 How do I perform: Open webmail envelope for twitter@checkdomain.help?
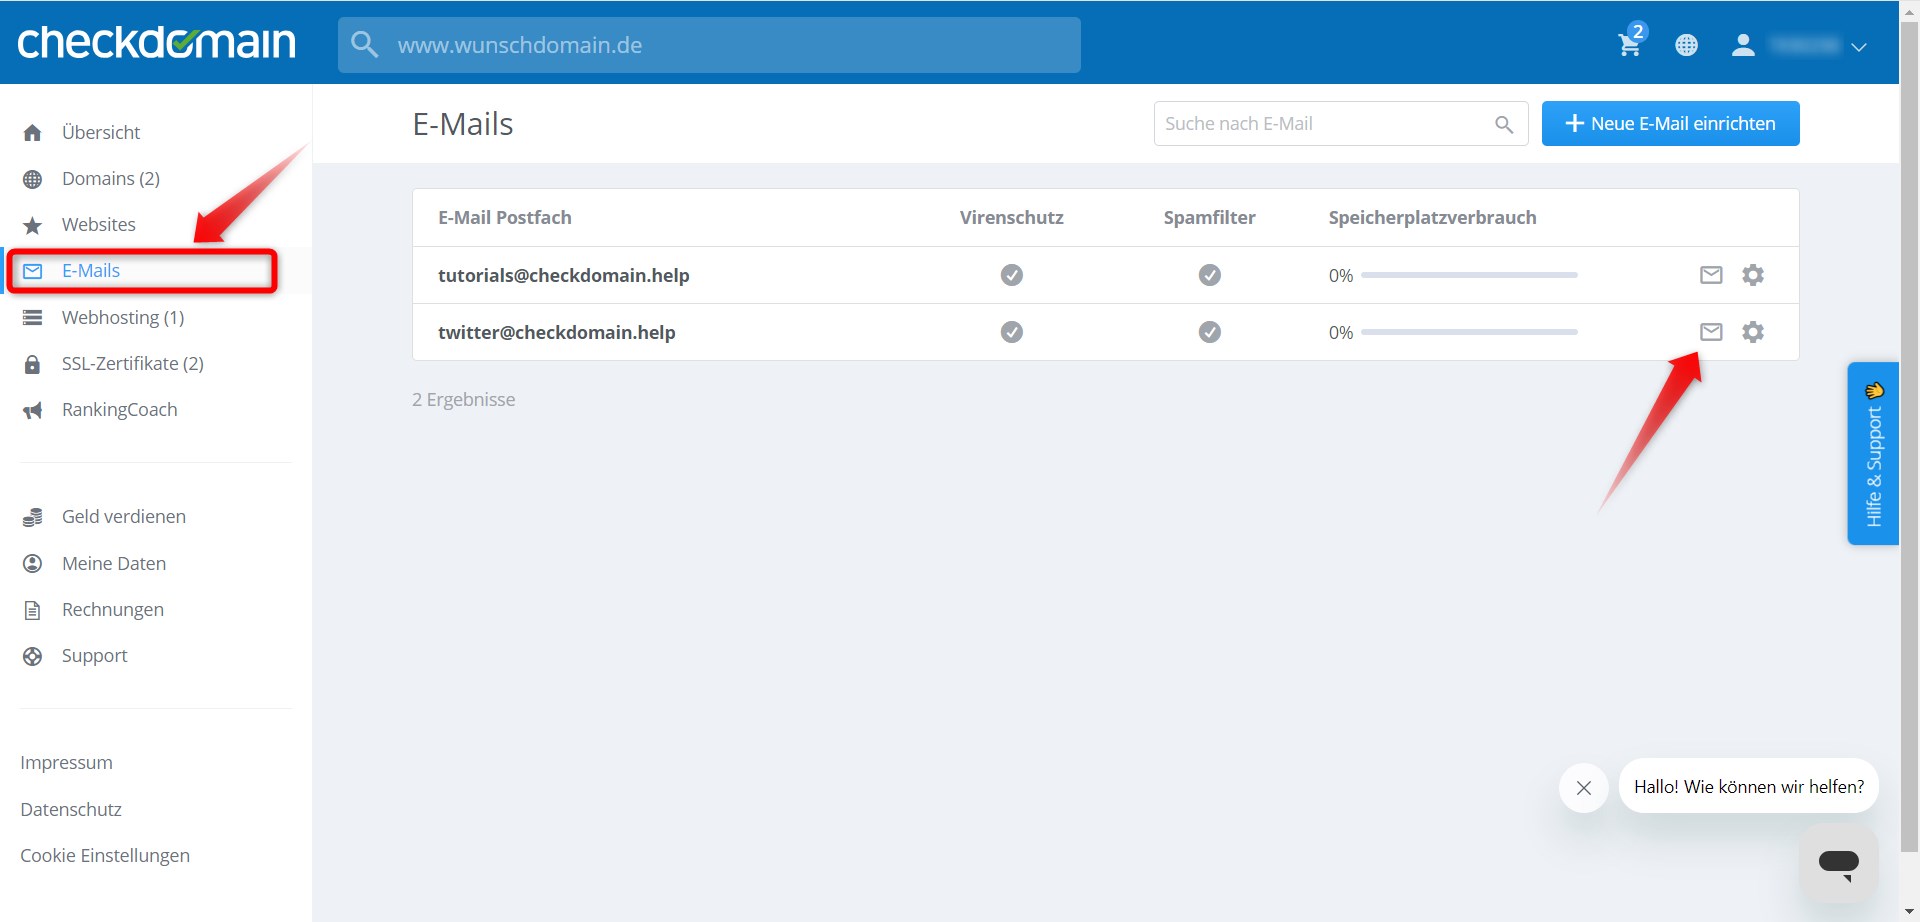[1711, 332]
